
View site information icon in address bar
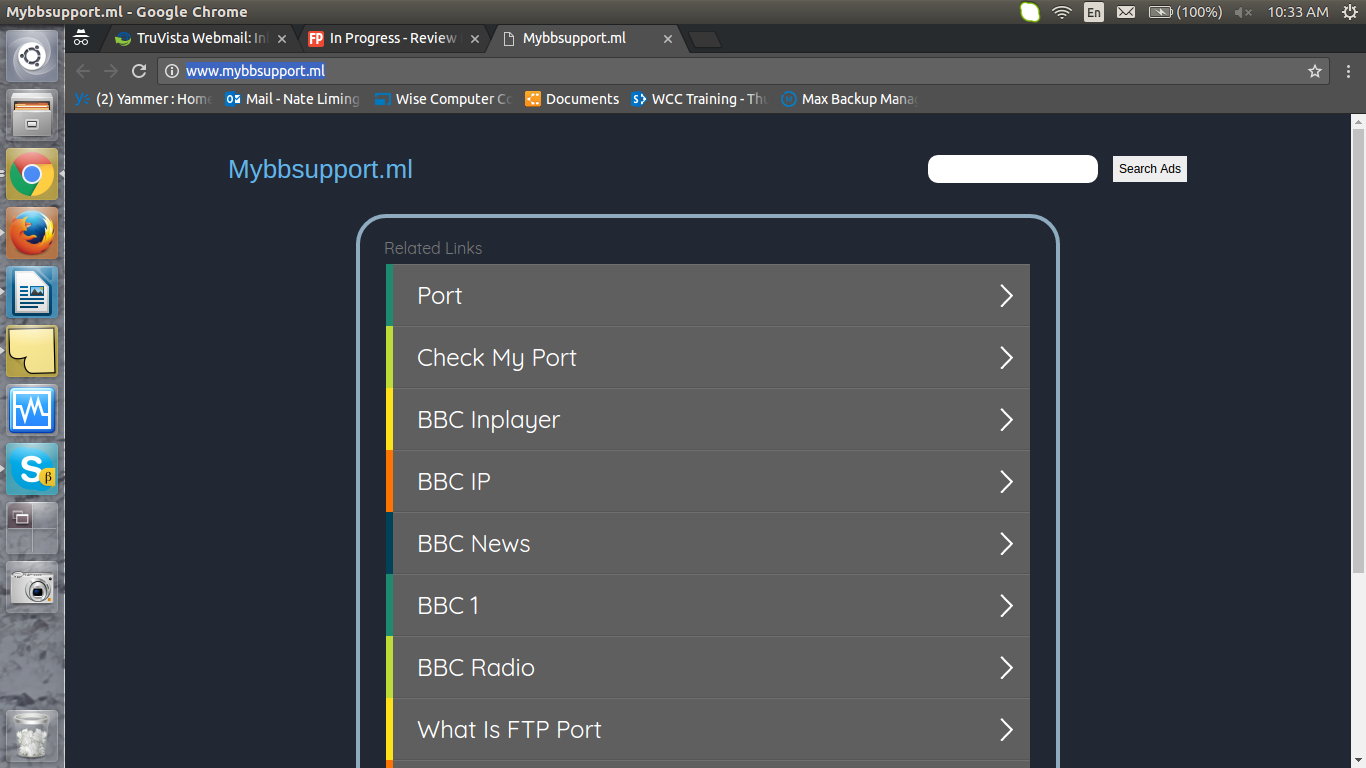pos(171,71)
